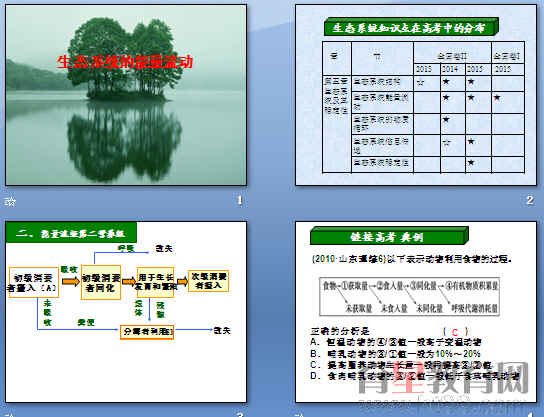Click slide number 1 label
Image resolution: width=544 pixels, height=417 pixels.
click(239, 200)
